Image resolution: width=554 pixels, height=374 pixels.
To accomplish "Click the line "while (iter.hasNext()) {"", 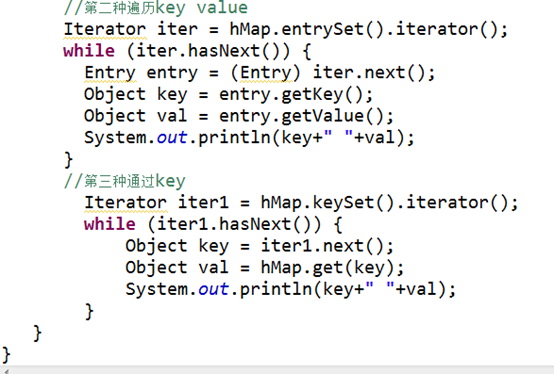I will (187, 51).
